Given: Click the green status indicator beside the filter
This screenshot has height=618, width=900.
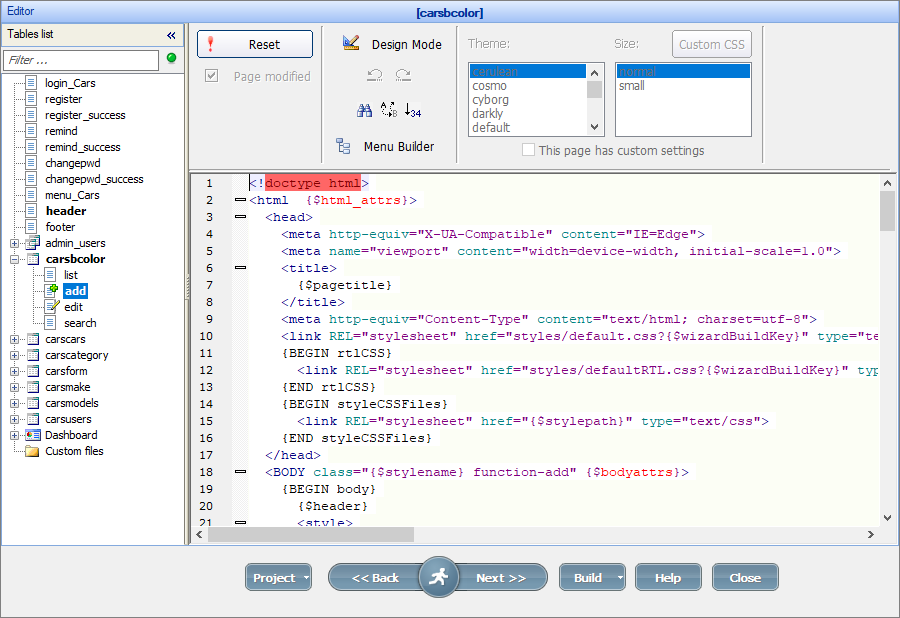Looking at the screenshot, I should click(172, 60).
